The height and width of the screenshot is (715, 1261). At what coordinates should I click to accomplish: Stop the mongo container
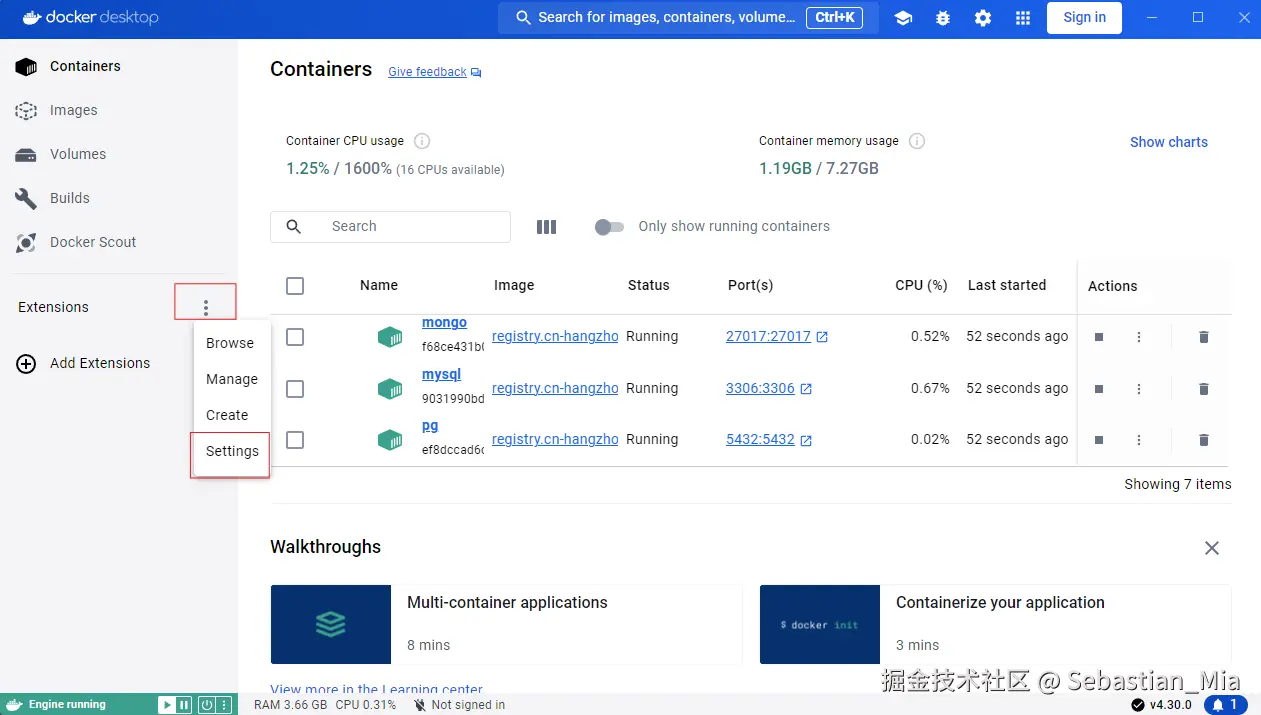(x=1099, y=337)
